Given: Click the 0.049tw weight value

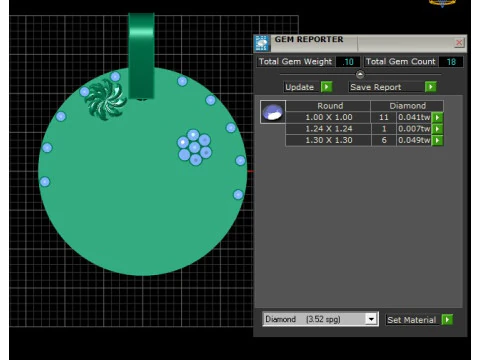Looking at the screenshot, I should click(x=414, y=140).
